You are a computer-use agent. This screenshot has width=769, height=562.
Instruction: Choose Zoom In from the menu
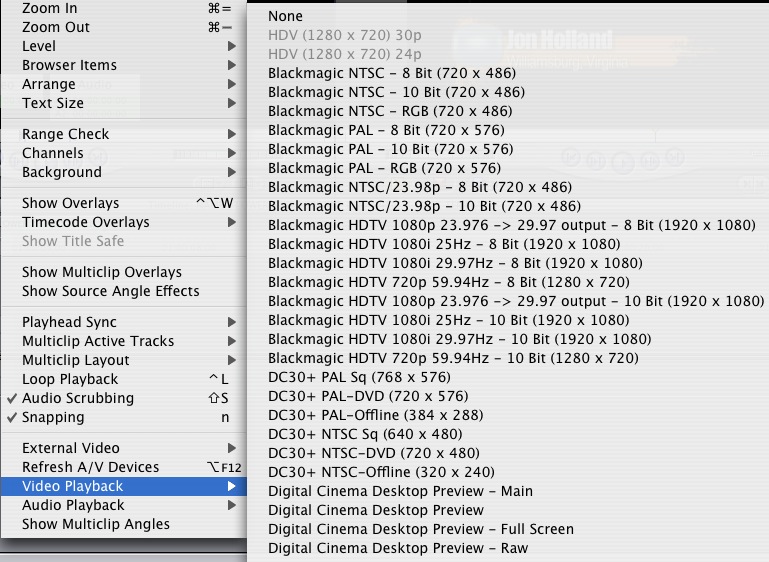coord(123,8)
